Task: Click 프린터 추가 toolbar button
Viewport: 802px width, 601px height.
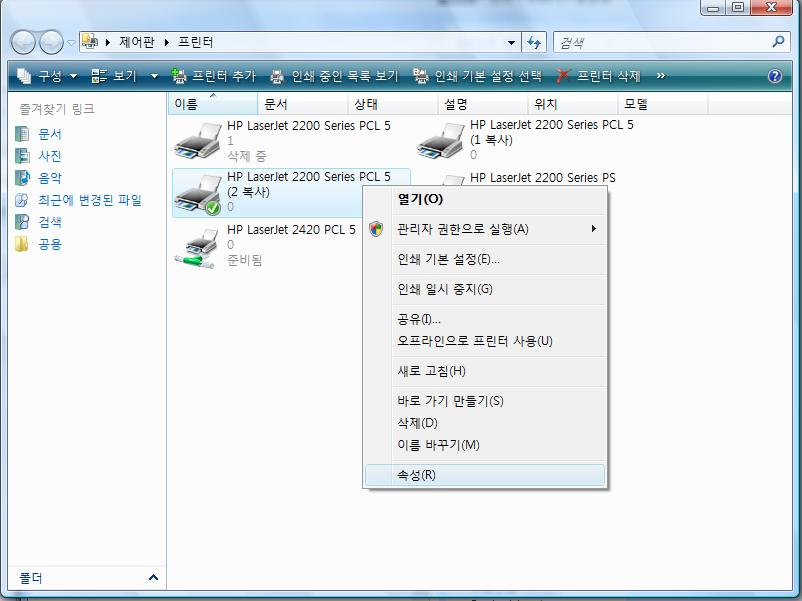Action: pos(213,76)
